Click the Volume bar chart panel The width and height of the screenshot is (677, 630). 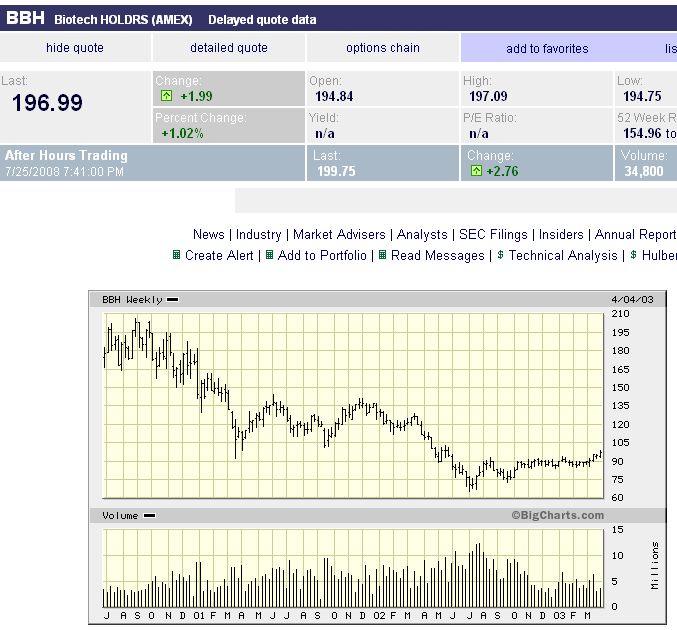click(x=355, y=568)
